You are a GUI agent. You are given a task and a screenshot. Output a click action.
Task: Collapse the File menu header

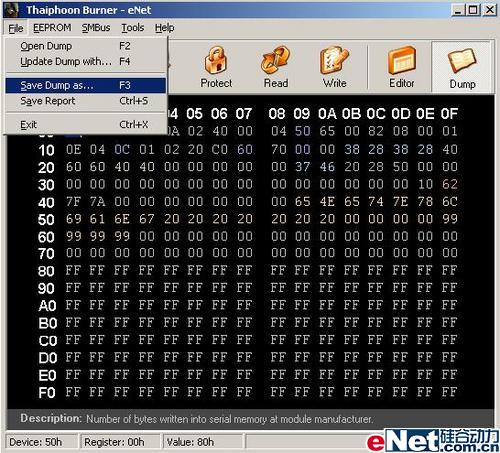(x=16, y=28)
